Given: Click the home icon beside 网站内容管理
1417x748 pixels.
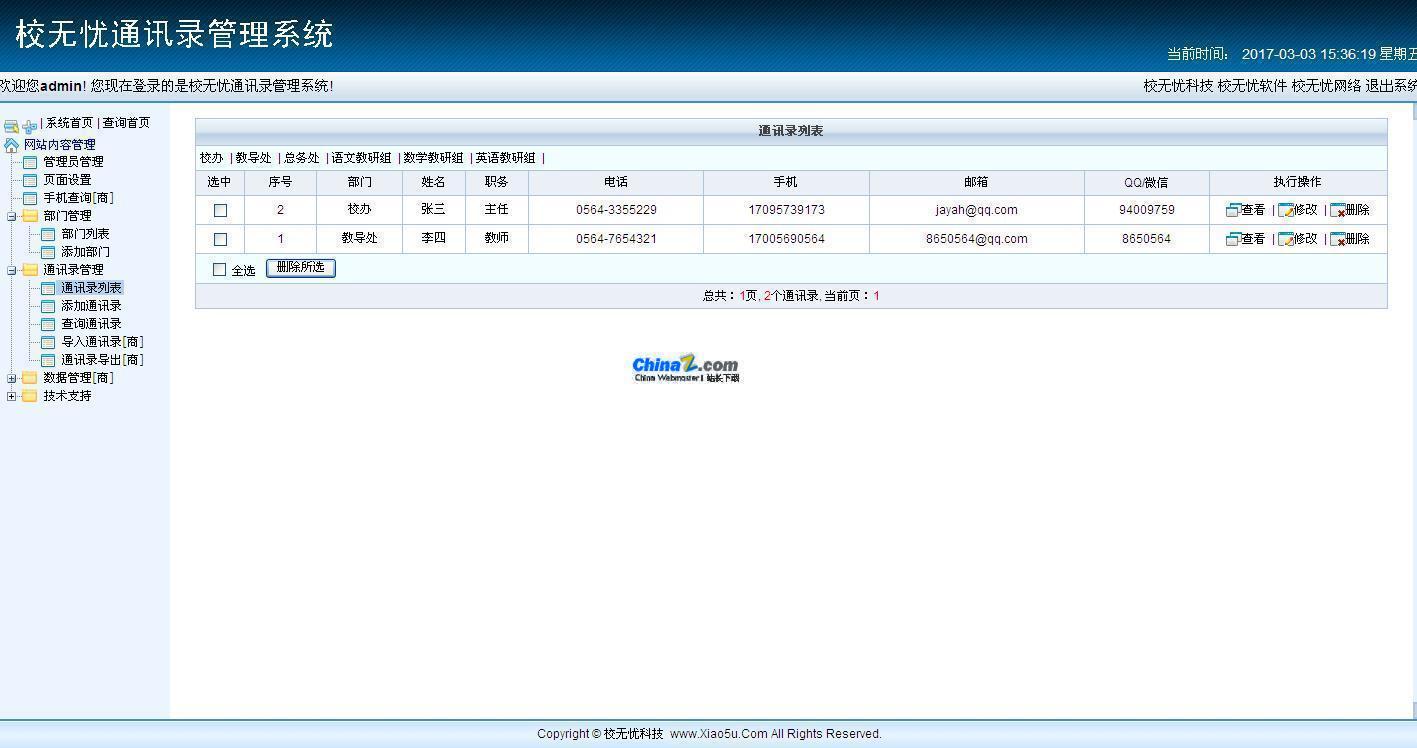Looking at the screenshot, I should pyautogui.click(x=11, y=145).
